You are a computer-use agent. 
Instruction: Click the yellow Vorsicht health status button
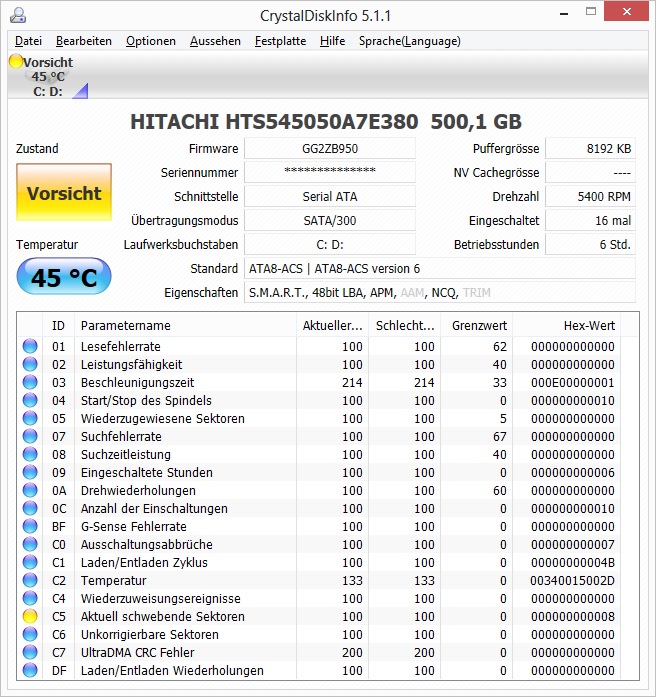[64, 192]
